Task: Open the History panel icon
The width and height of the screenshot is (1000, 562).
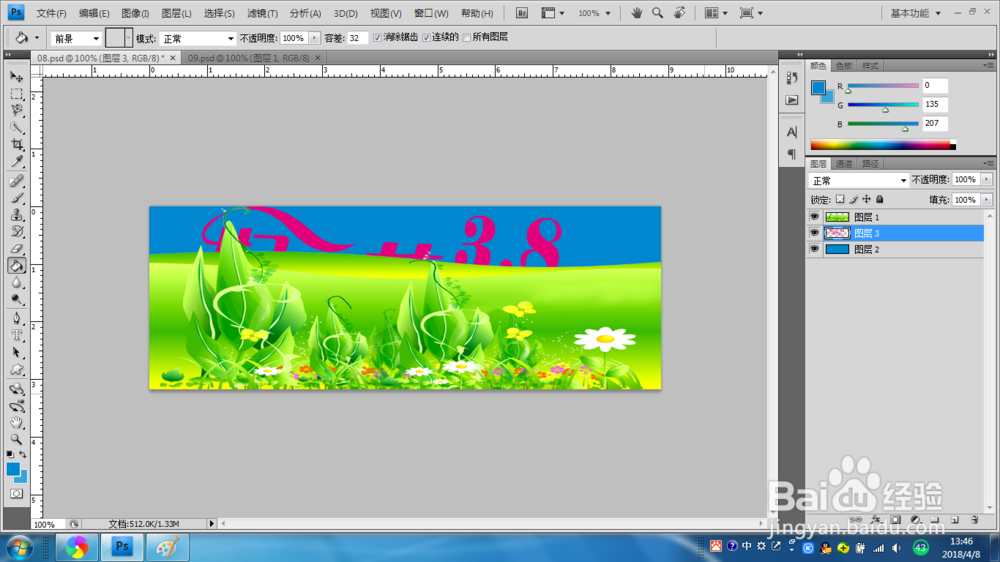Action: coord(791,78)
